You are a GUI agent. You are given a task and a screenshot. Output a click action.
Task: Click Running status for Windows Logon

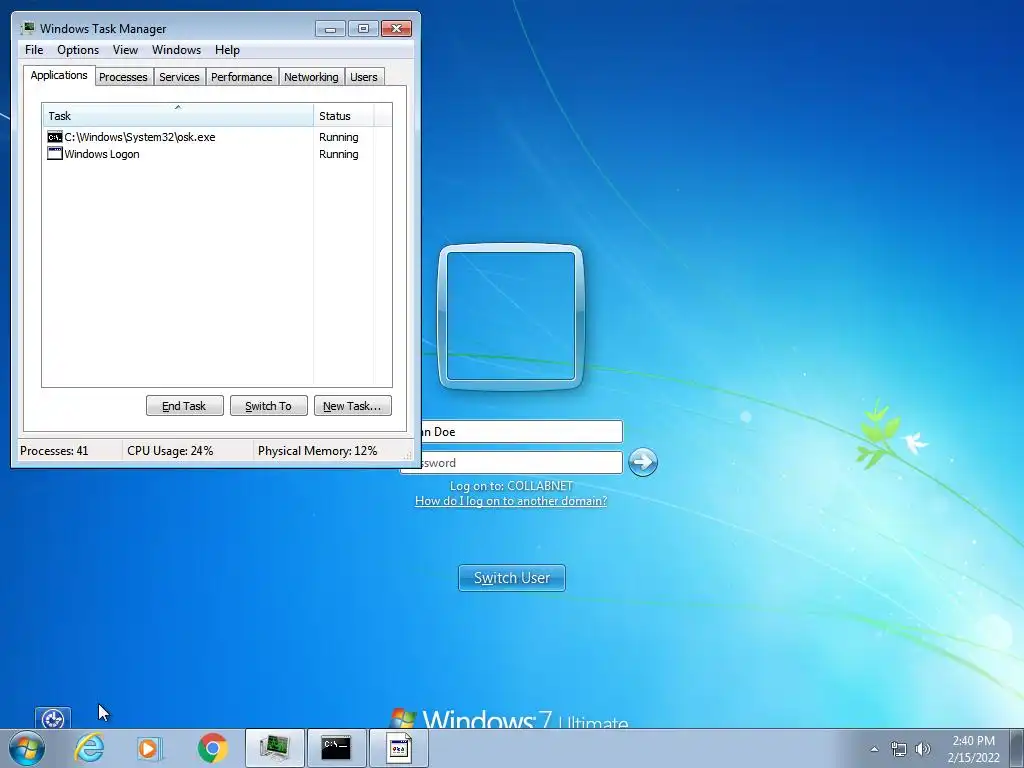coord(338,154)
